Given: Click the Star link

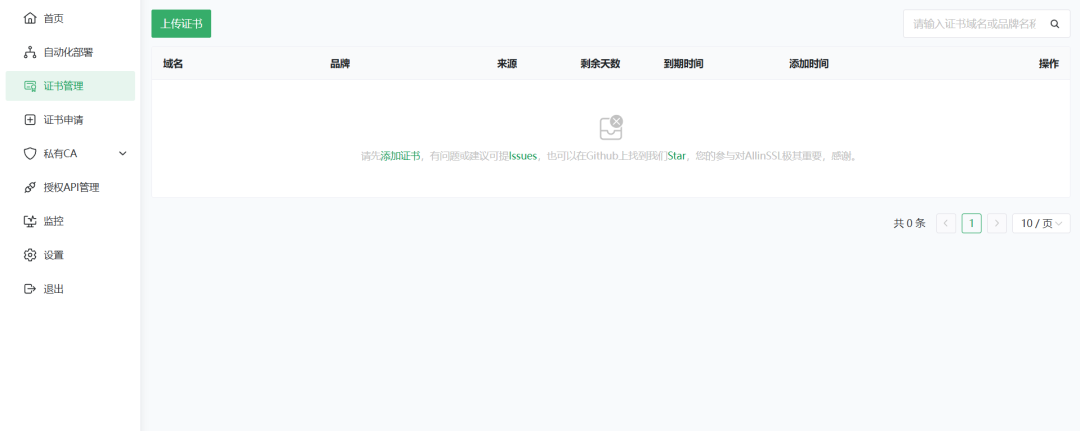Looking at the screenshot, I should point(677,156).
